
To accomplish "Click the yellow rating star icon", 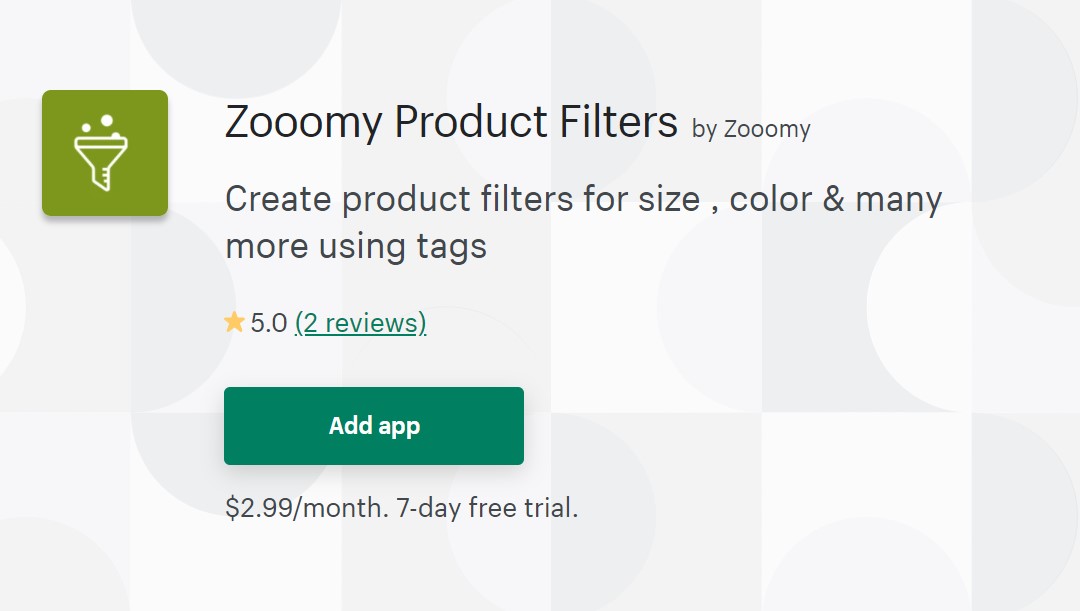I will [235, 322].
